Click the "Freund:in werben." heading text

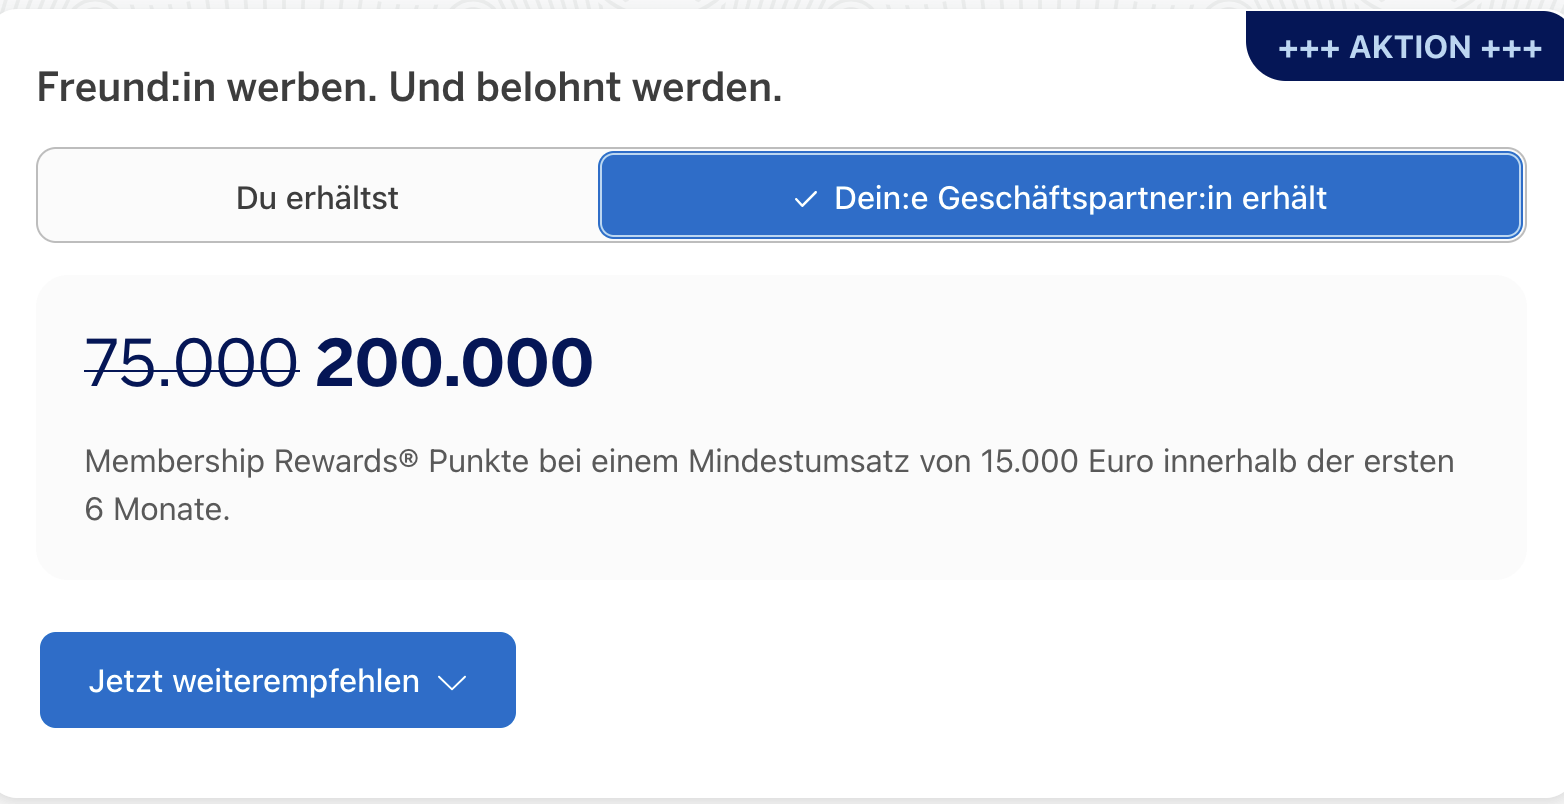[207, 88]
